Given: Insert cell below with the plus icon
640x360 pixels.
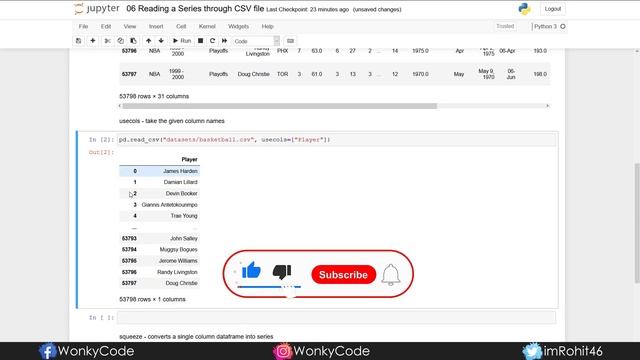Looking at the screenshot, I should click(x=93, y=41).
